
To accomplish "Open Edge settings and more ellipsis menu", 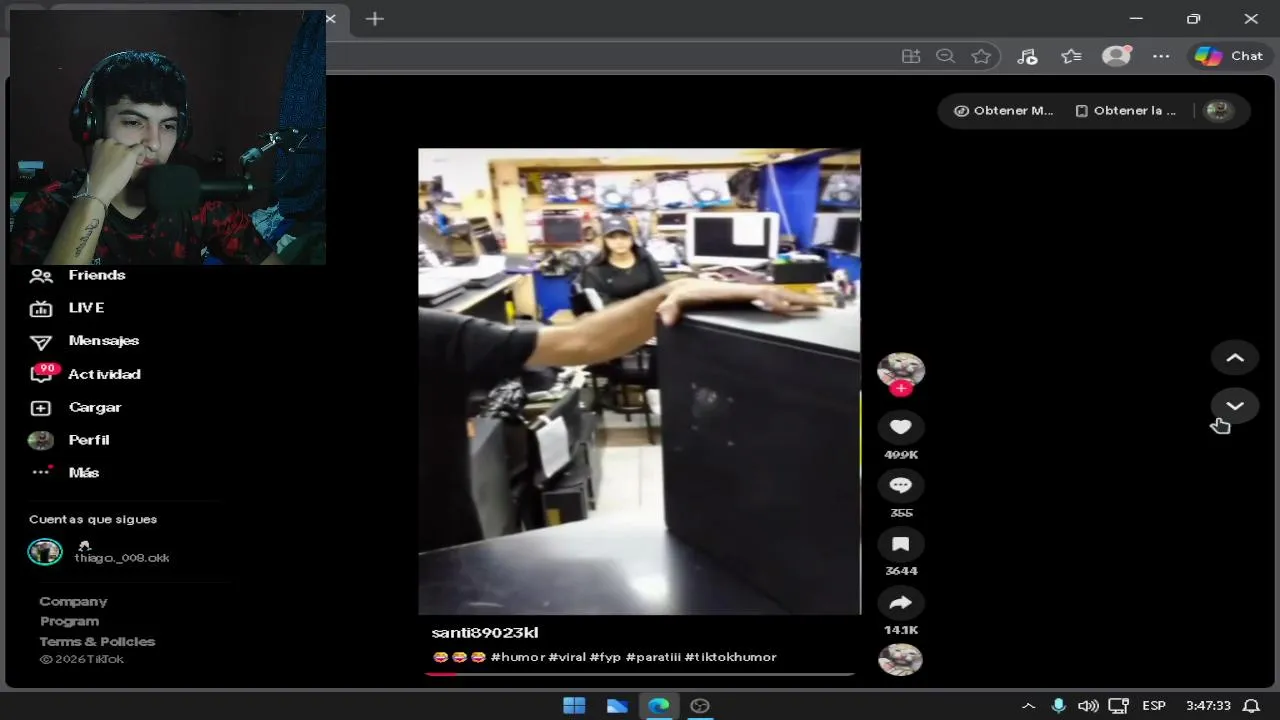I will [x=1161, y=56].
